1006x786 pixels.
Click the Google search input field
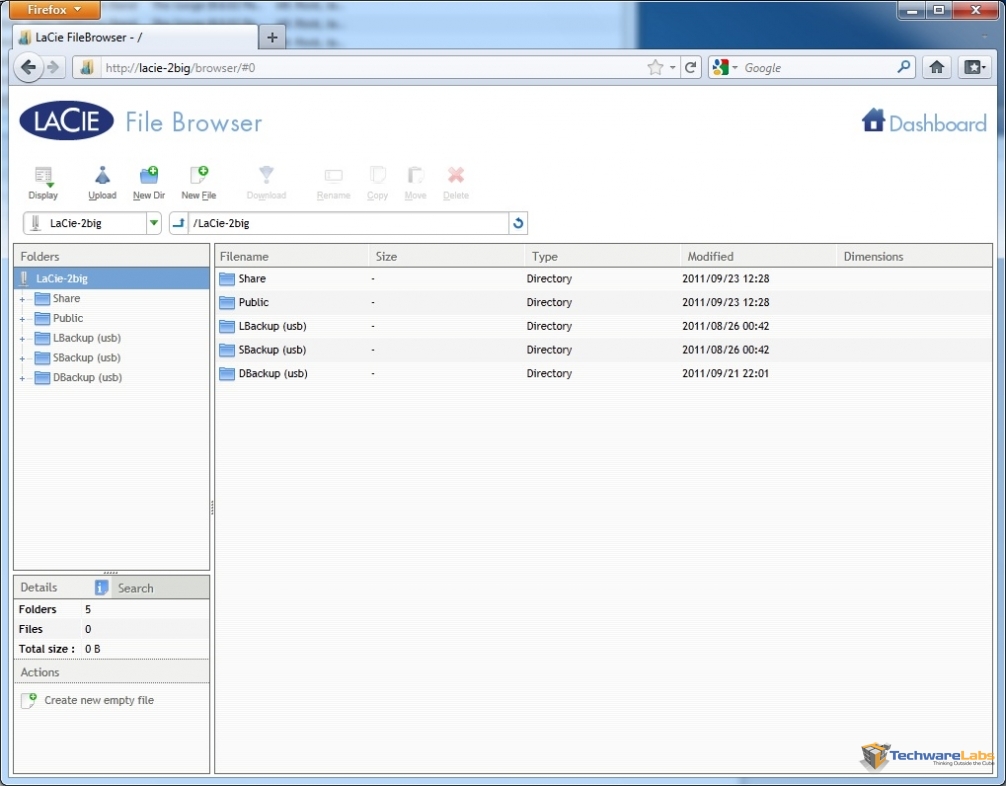point(818,67)
